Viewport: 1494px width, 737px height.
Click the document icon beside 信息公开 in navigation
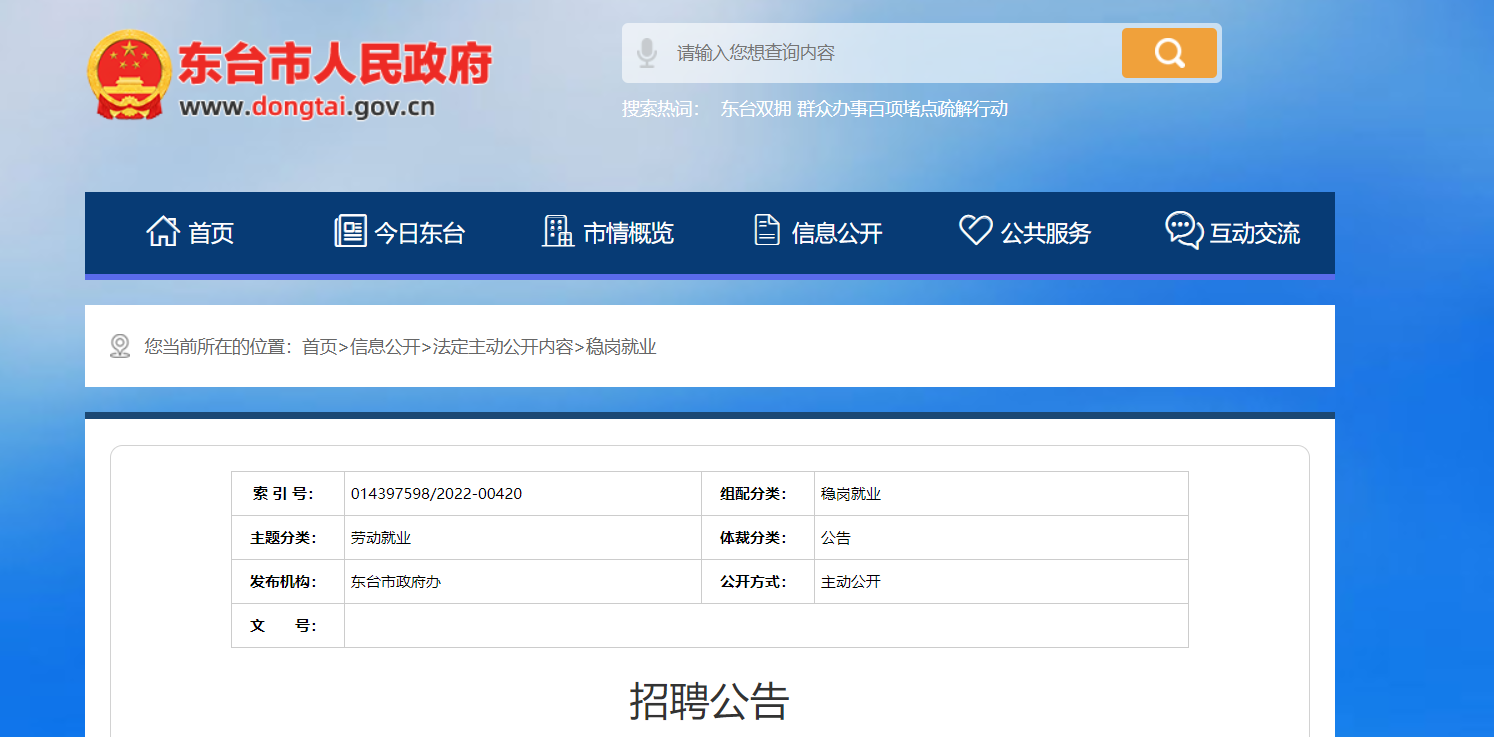(766, 231)
